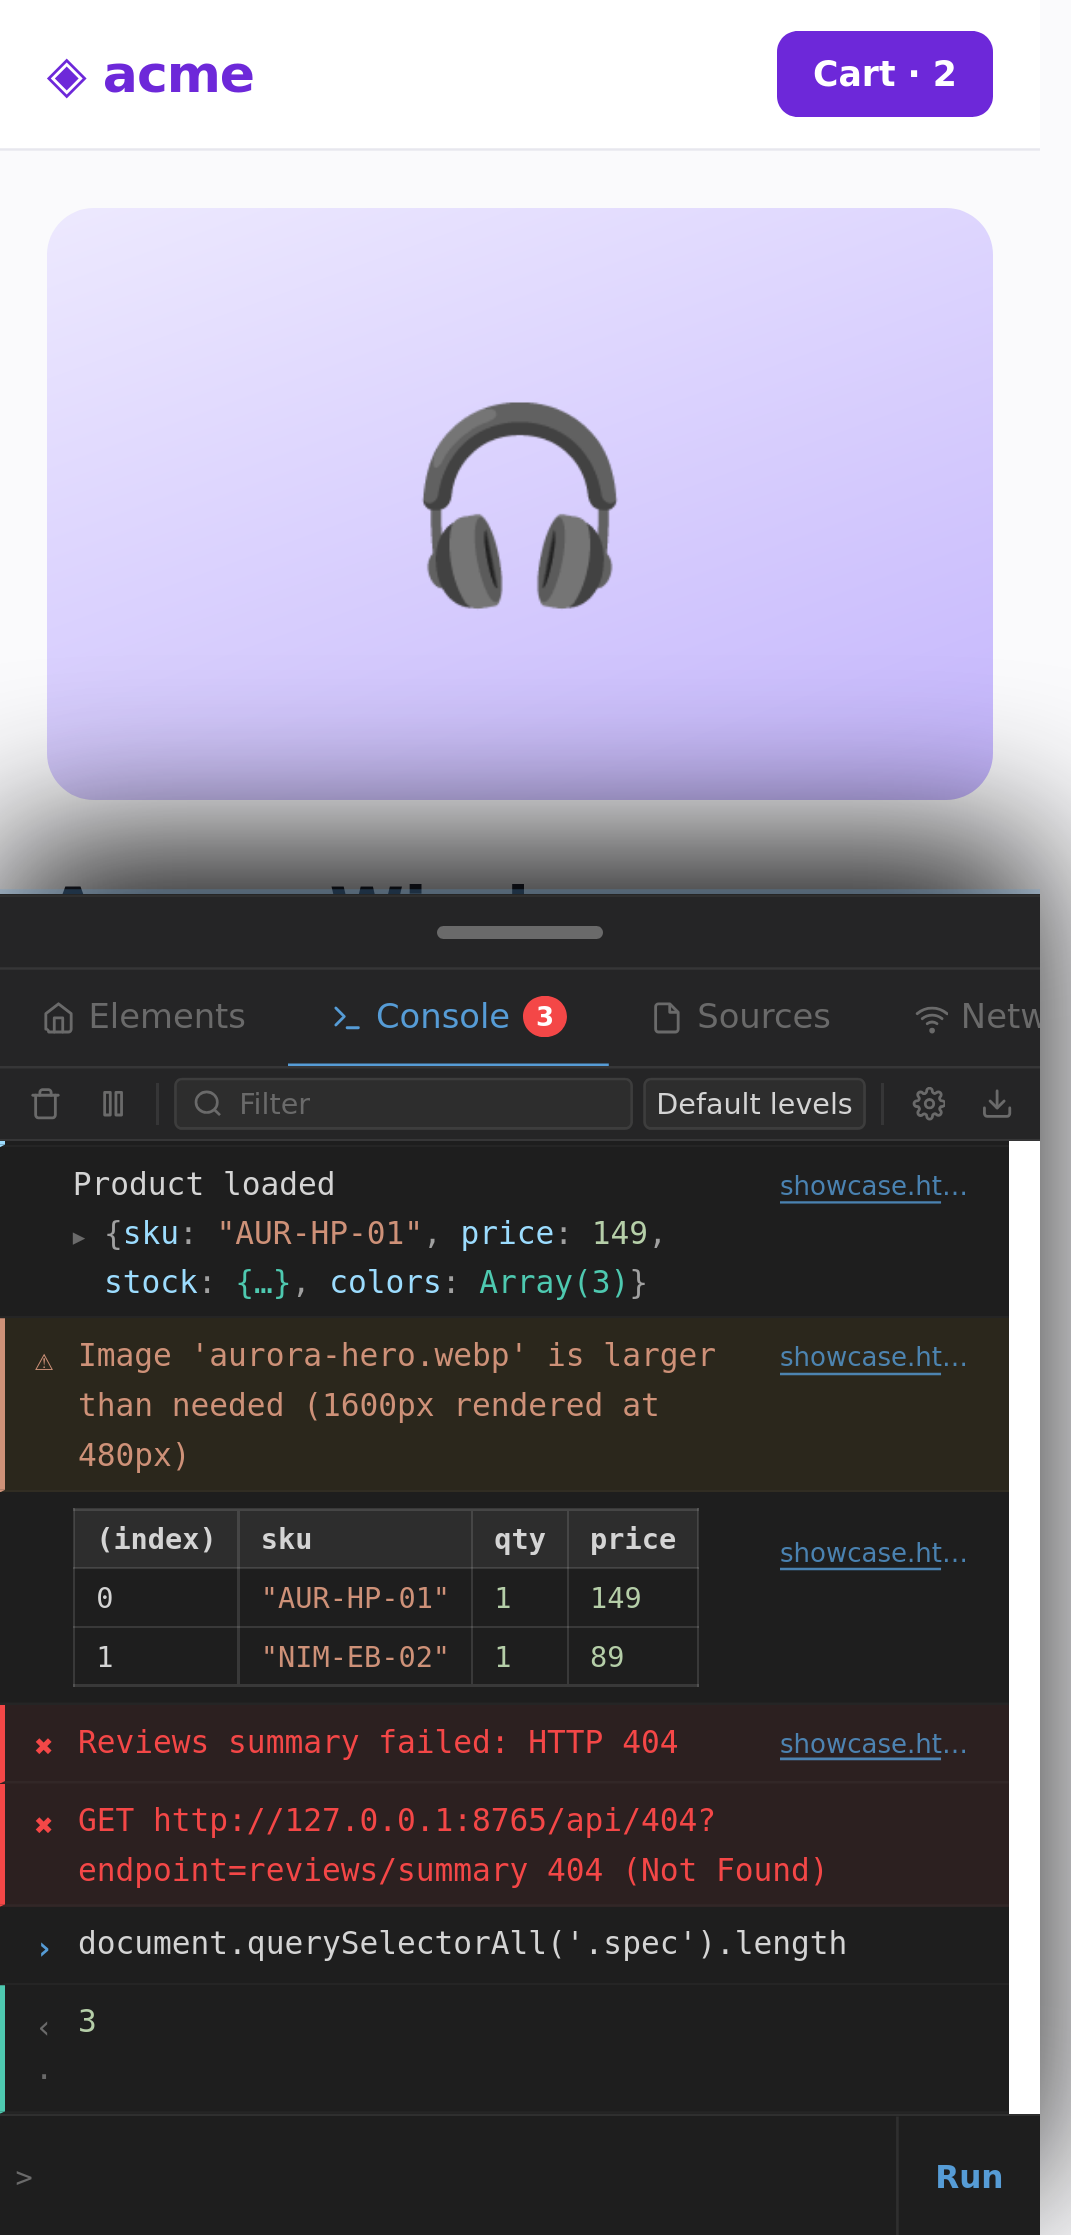The height and width of the screenshot is (2235, 1071).
Task: Grab the devtools drawer drag handle
Action: coord(519,932)
